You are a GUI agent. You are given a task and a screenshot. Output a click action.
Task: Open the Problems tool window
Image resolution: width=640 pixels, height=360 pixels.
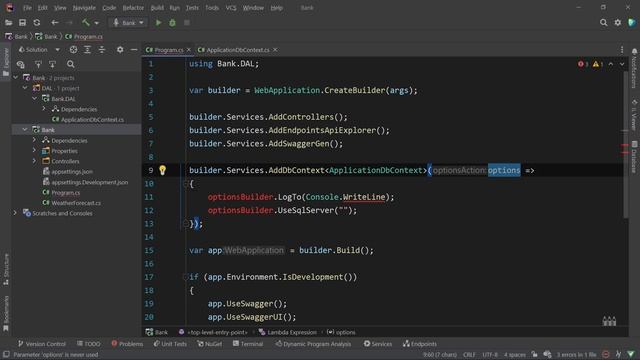[x=127, y=344]
